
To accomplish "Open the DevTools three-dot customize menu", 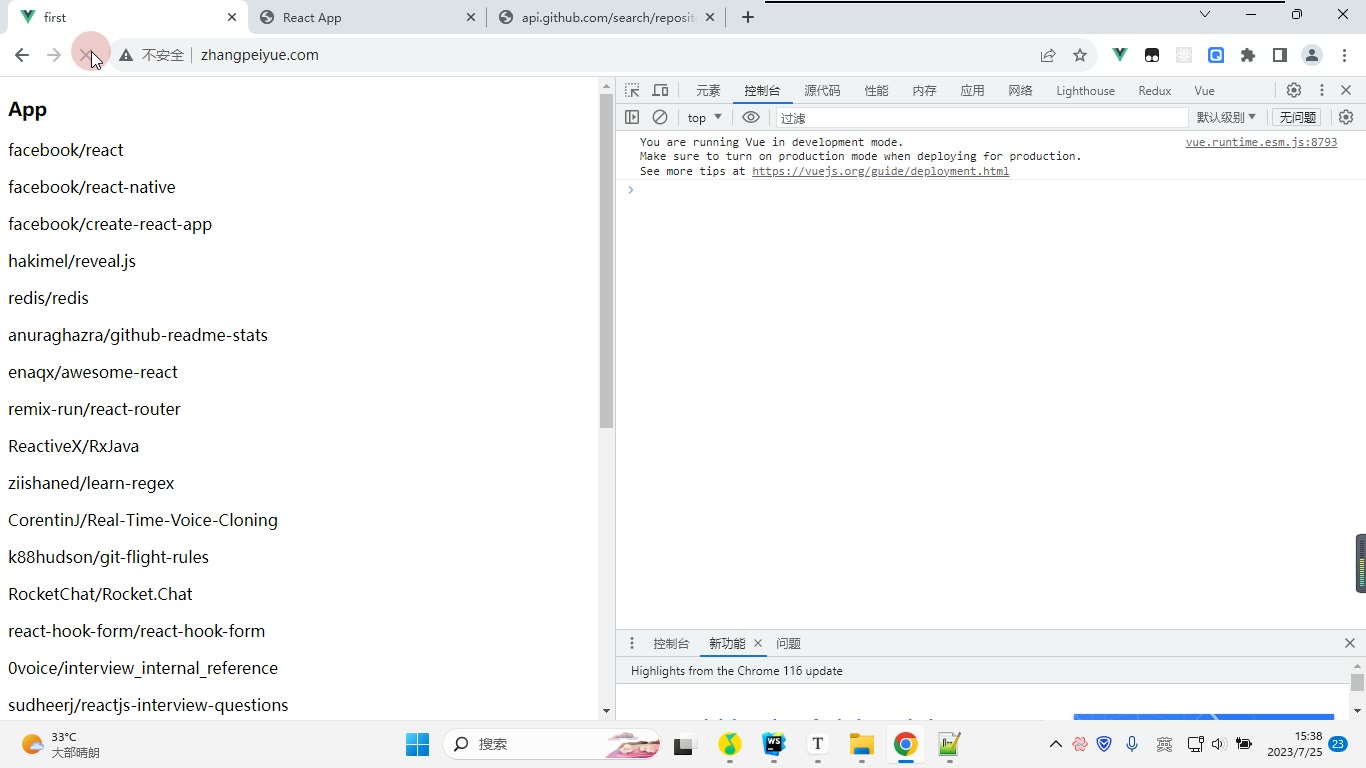I will [1321, 90].
